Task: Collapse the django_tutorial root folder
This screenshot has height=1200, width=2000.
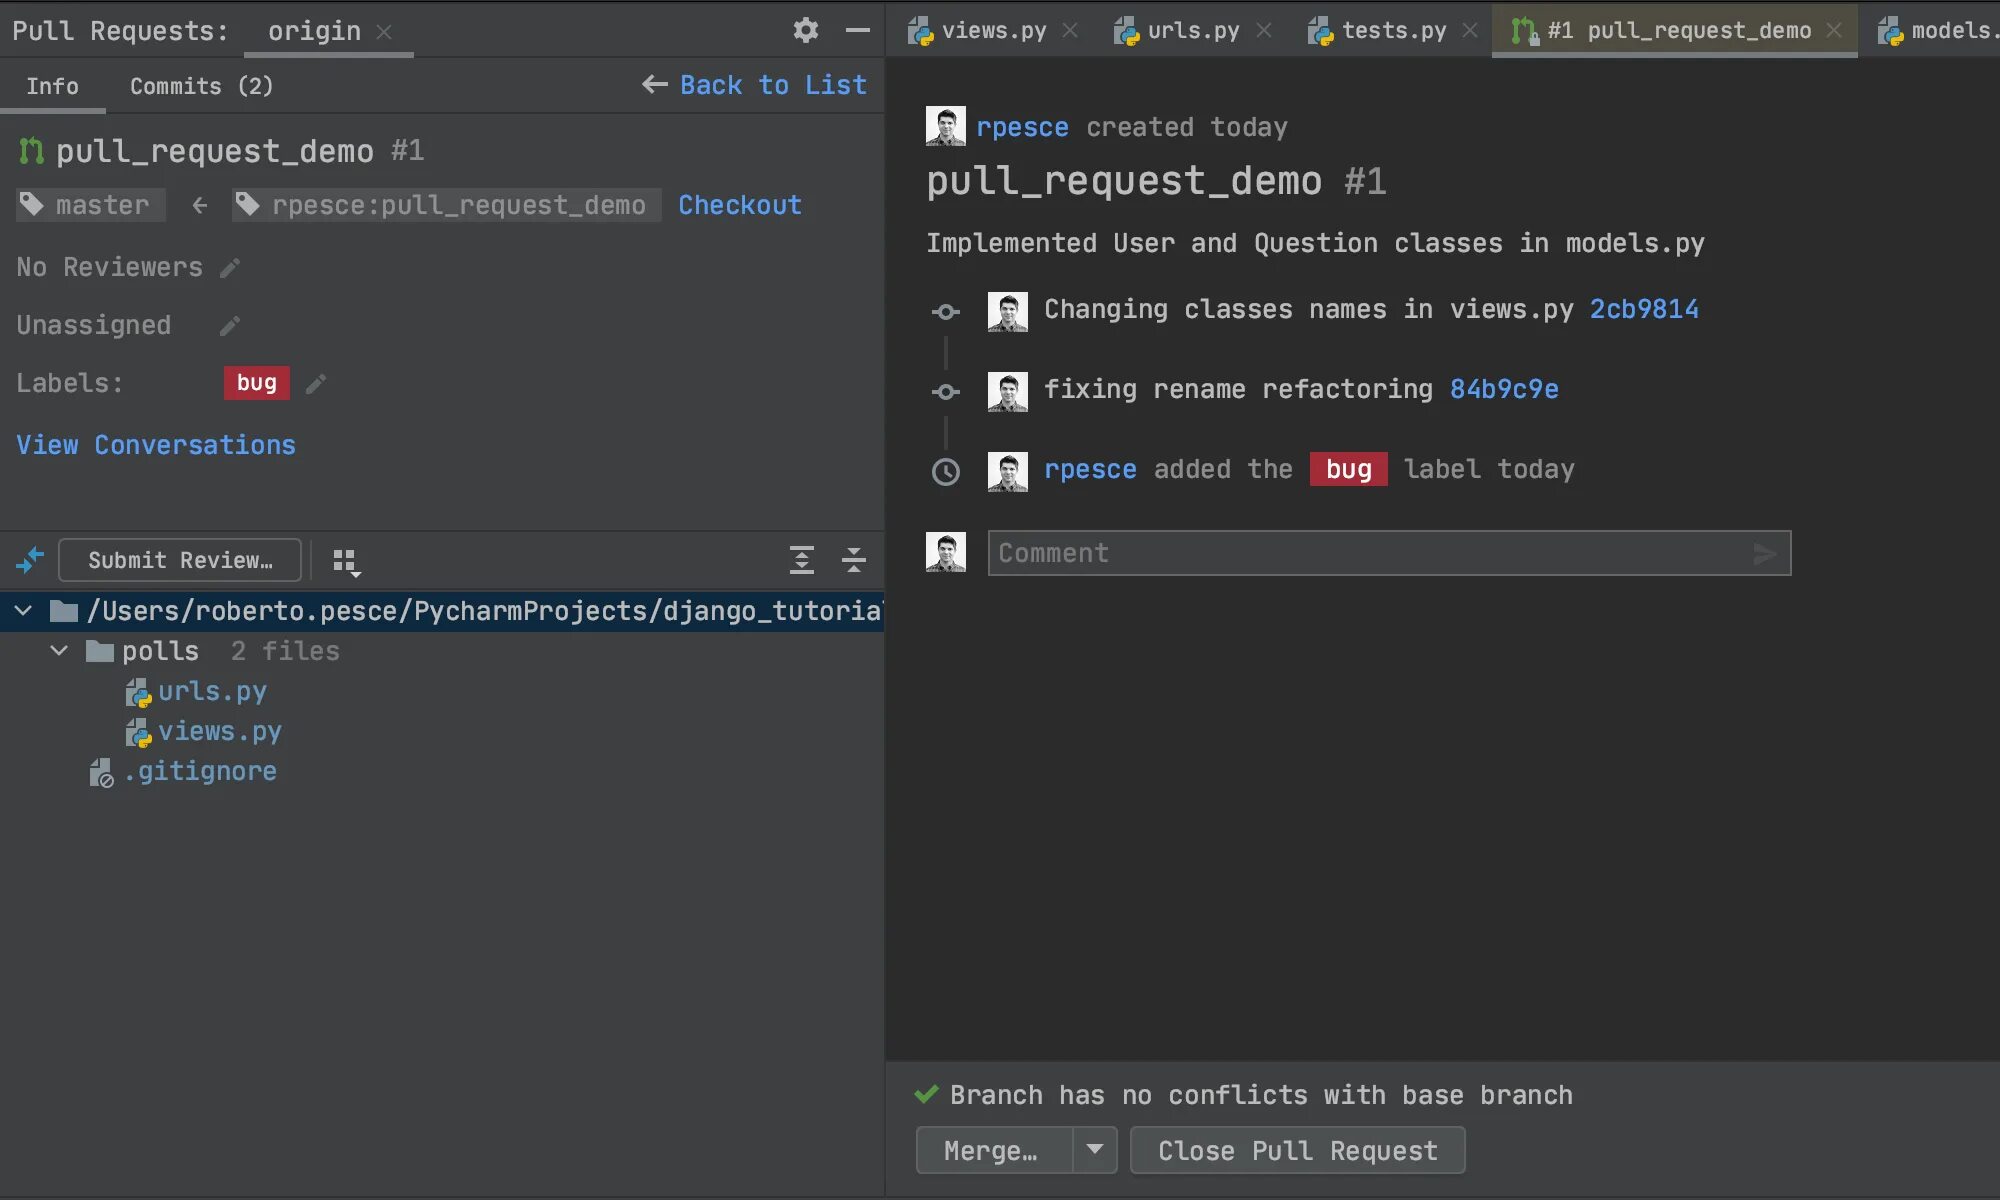Action: tap(23, 611)
